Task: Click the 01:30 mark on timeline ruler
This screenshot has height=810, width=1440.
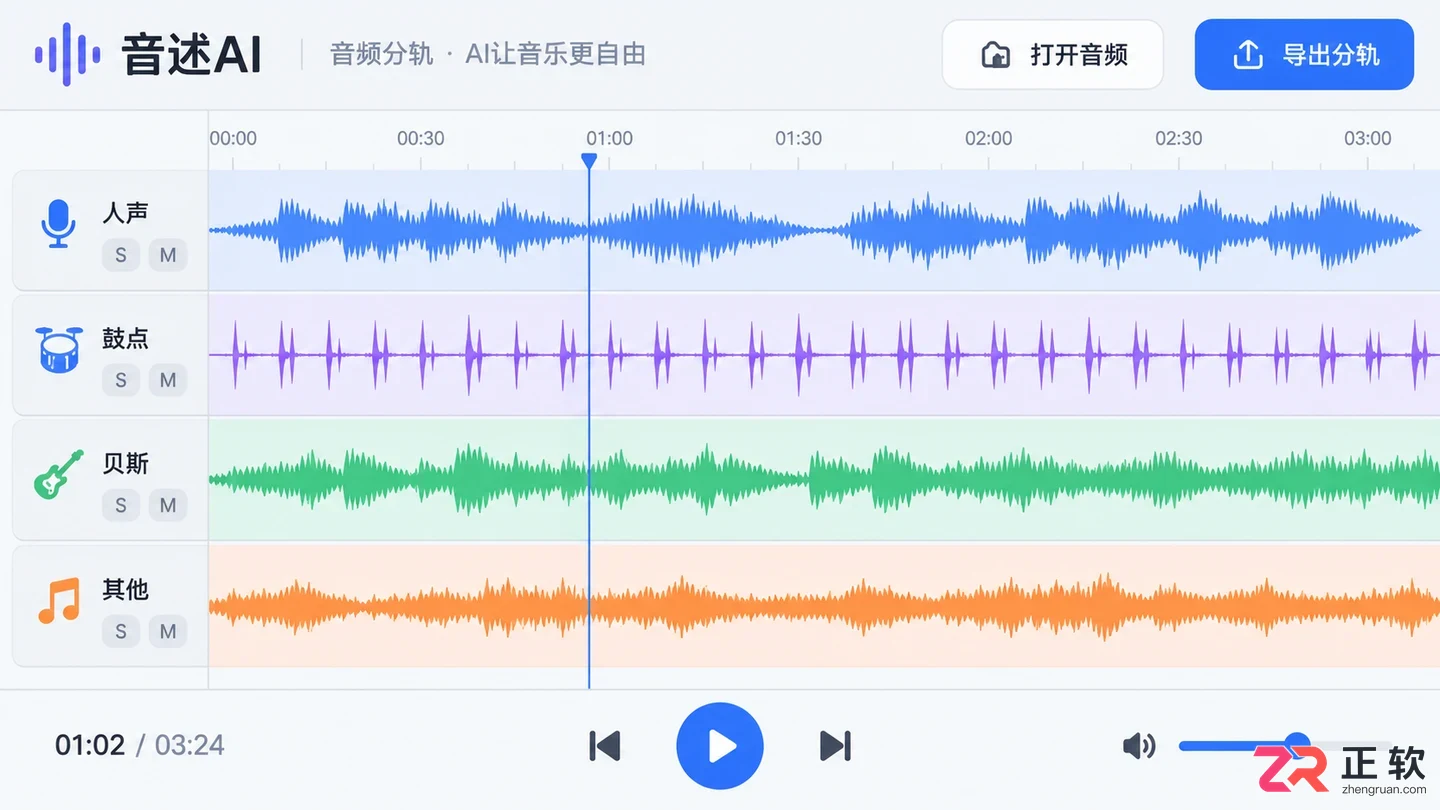Action: 799,138
